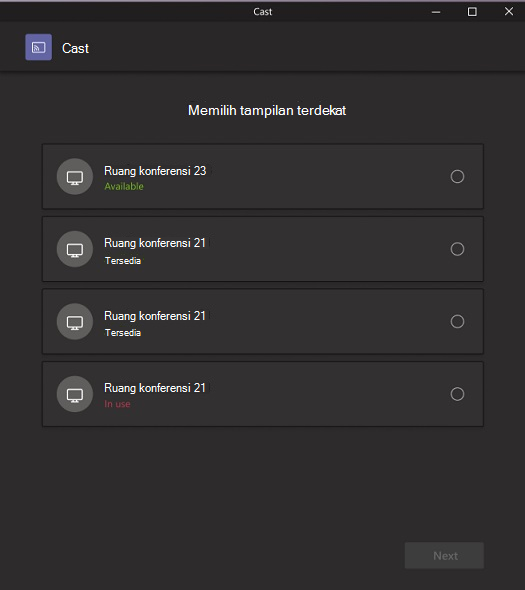The image size is (525, 590).
Task: Select the Ruang konferensi 23 radio button
Action: 457,176
